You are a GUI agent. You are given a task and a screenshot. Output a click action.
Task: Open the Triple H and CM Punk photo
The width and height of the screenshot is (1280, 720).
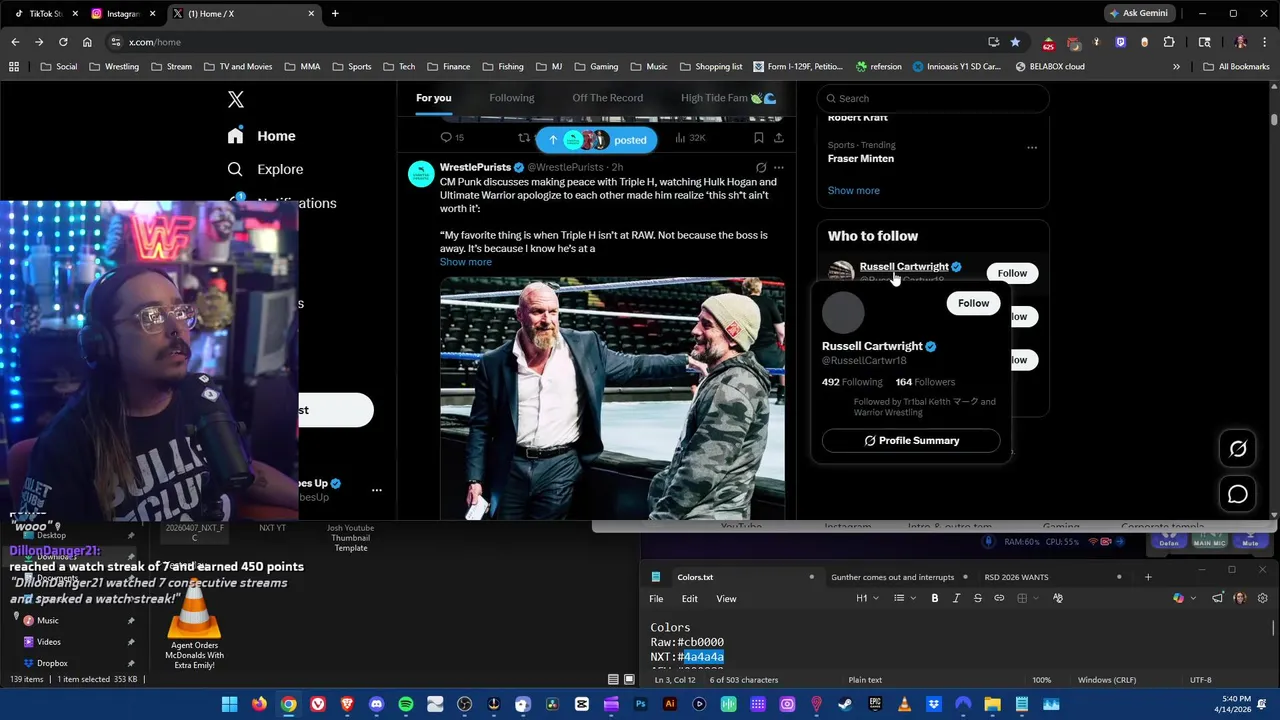612,398
